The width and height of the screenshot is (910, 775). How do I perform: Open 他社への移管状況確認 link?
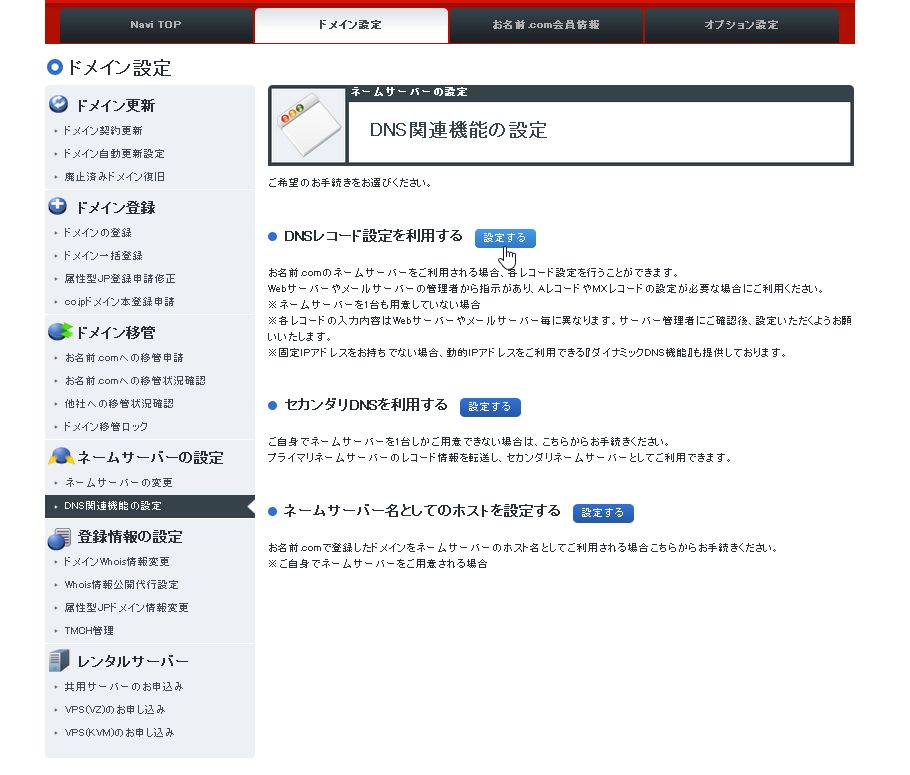pos(119,403)
